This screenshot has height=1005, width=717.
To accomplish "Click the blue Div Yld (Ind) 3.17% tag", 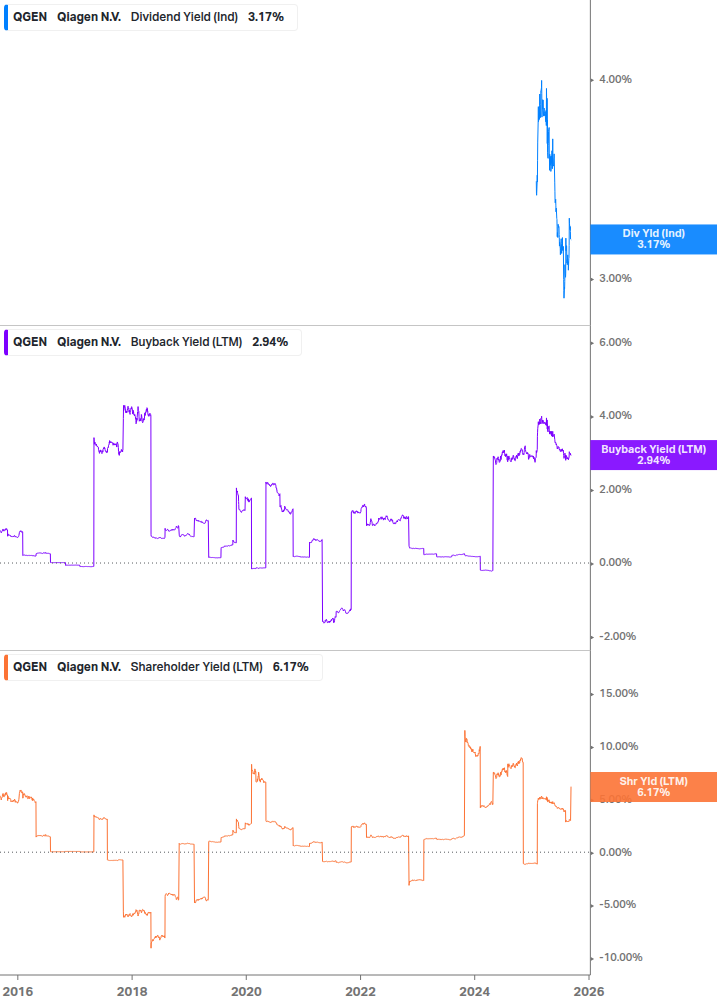I will (x=654, y=239).
